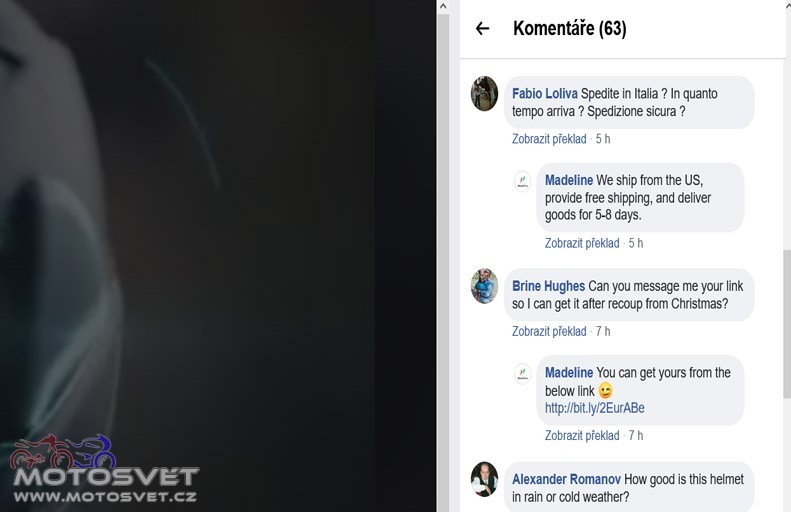
Task: Open Madeline's name in the shipping reply
Action: click(x=569, y=180)
